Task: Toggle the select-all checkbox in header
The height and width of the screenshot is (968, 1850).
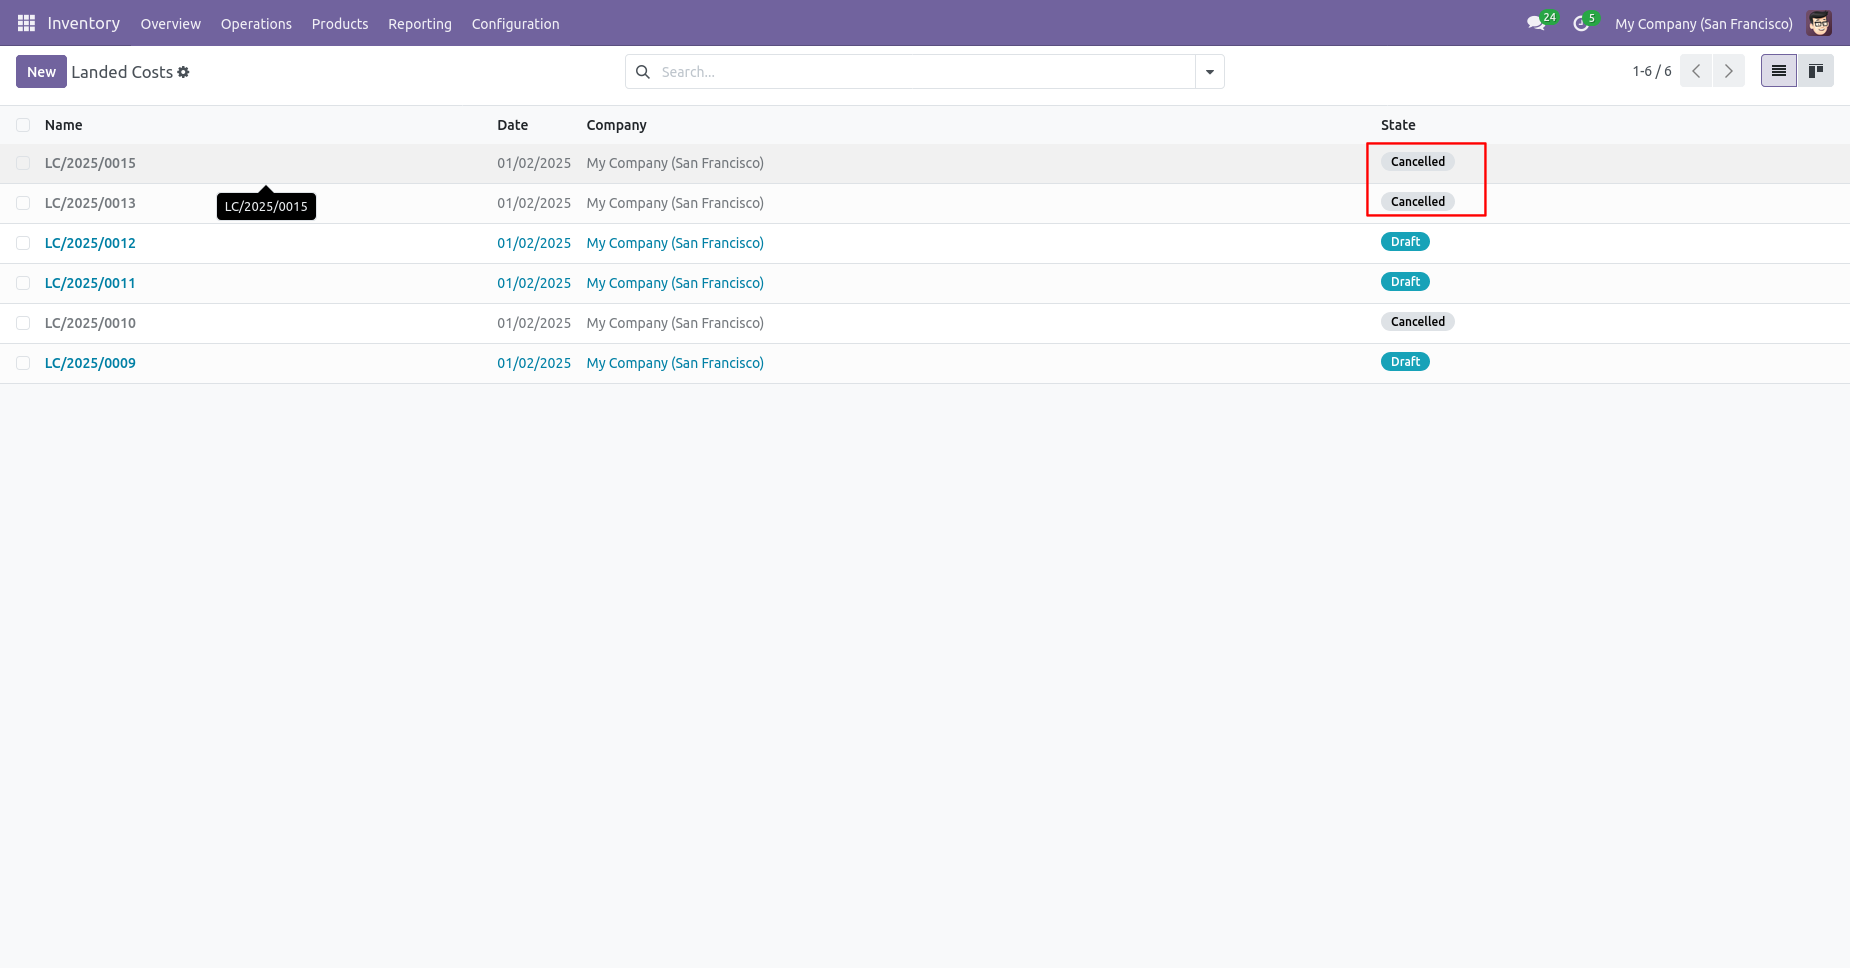Action: point(23,125)
